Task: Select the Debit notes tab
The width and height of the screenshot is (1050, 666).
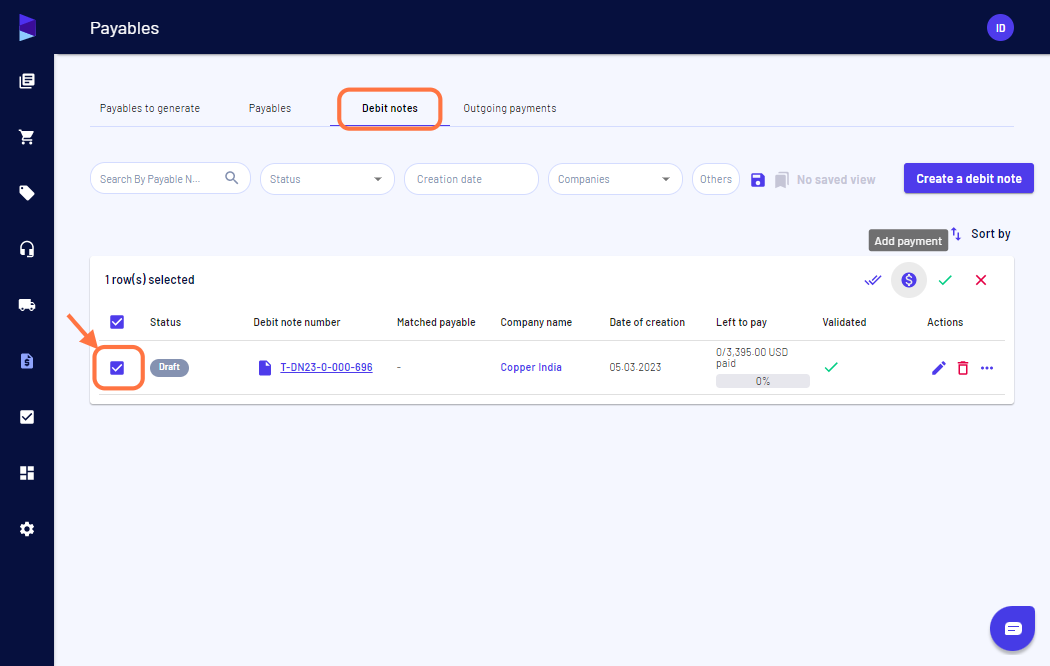Action: (x=390, y=108)
